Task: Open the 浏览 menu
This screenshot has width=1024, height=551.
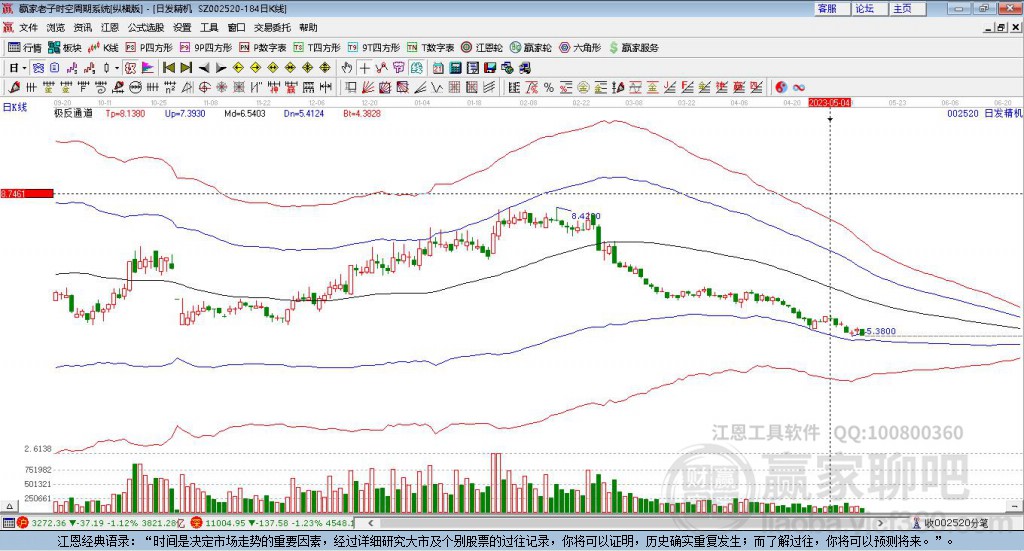Action: [x=56, y=27]
